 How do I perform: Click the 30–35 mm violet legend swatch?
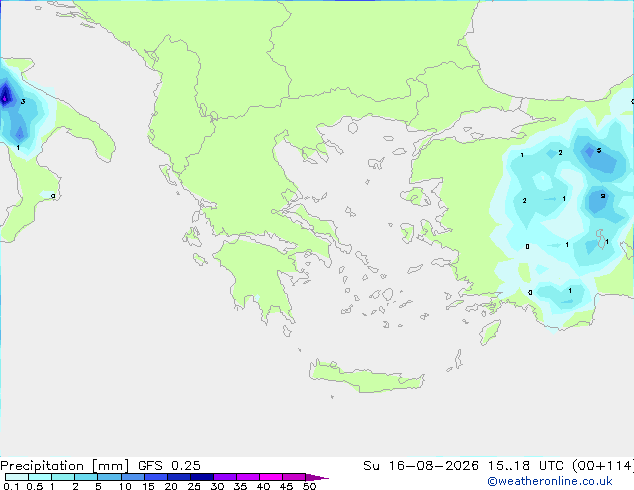coord(225,477)
